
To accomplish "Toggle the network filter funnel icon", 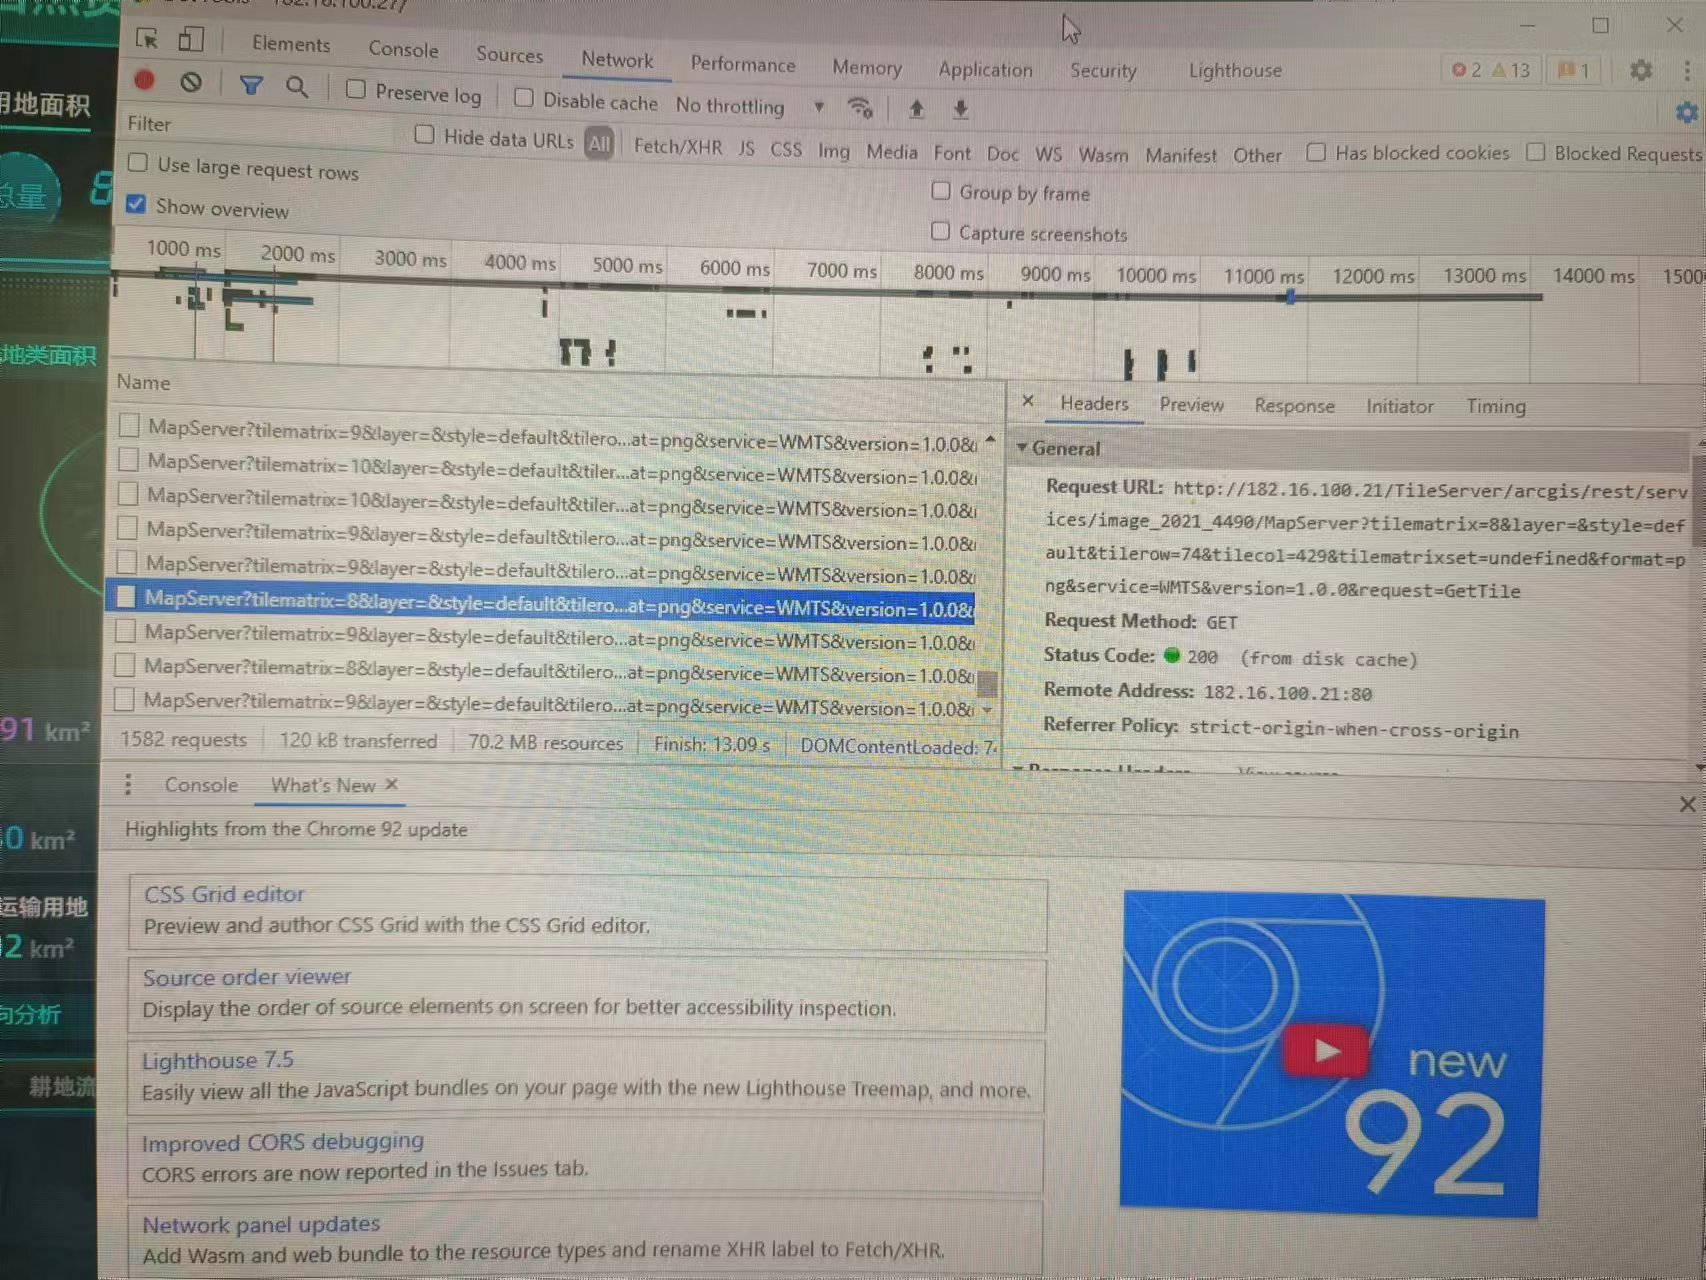I will pyautogui.click(x=251, y=86).
